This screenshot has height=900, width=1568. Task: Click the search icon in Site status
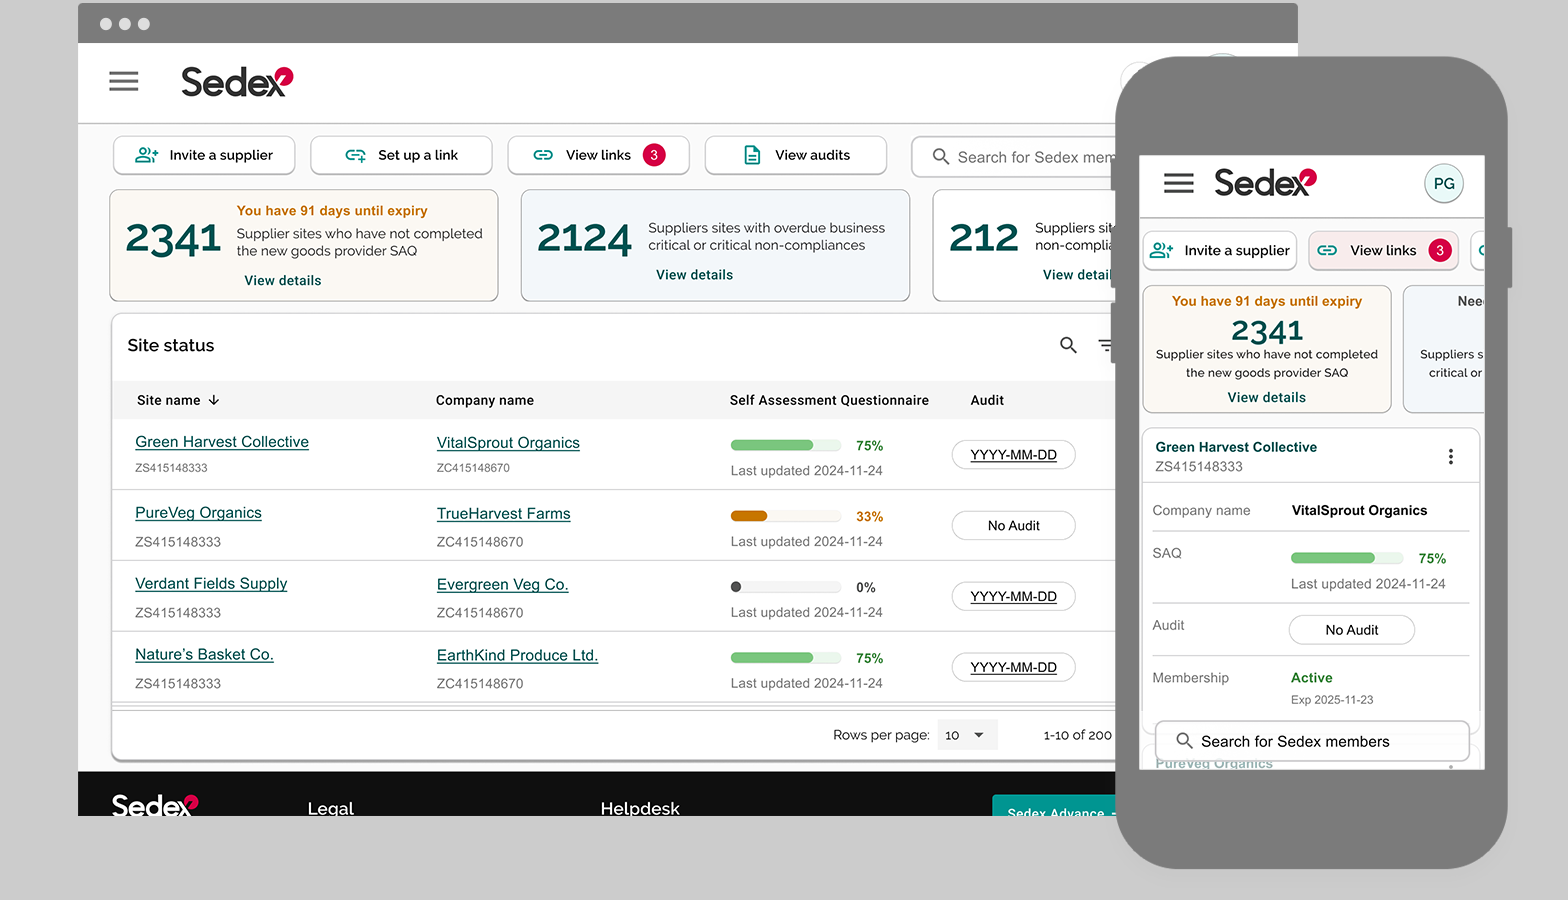click(1068, 345)
